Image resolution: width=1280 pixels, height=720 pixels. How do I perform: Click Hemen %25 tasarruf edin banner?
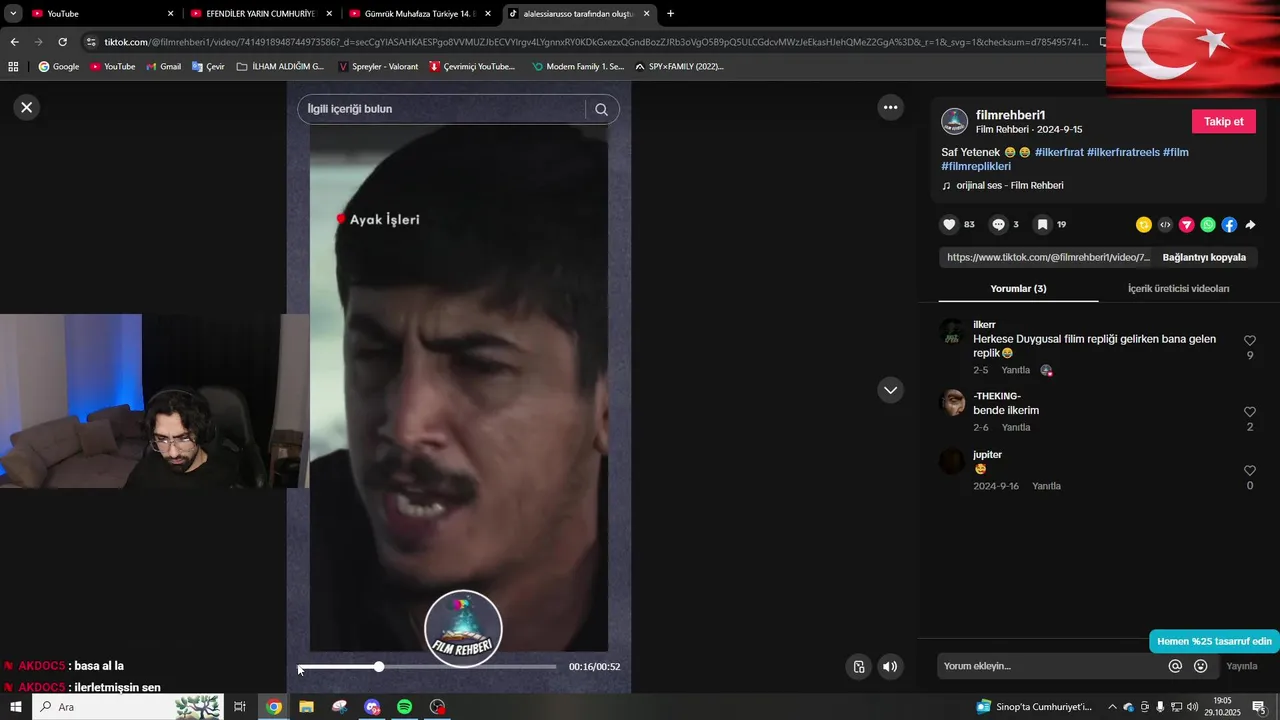click(x=1214, y=641)
